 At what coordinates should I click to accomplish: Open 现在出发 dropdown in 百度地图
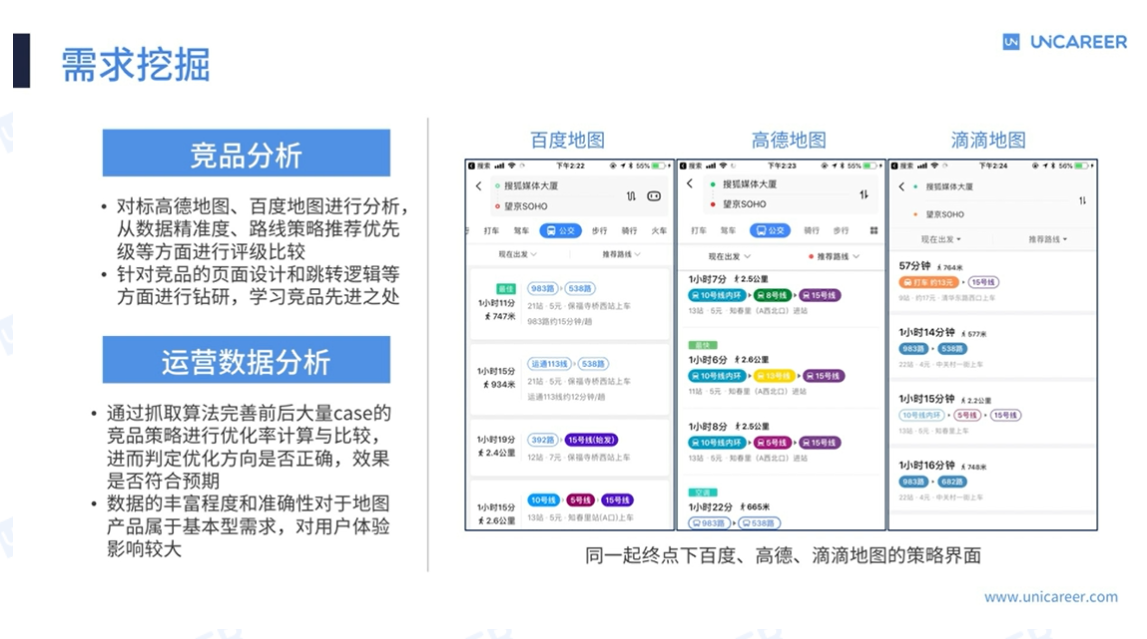pos(518,254)
